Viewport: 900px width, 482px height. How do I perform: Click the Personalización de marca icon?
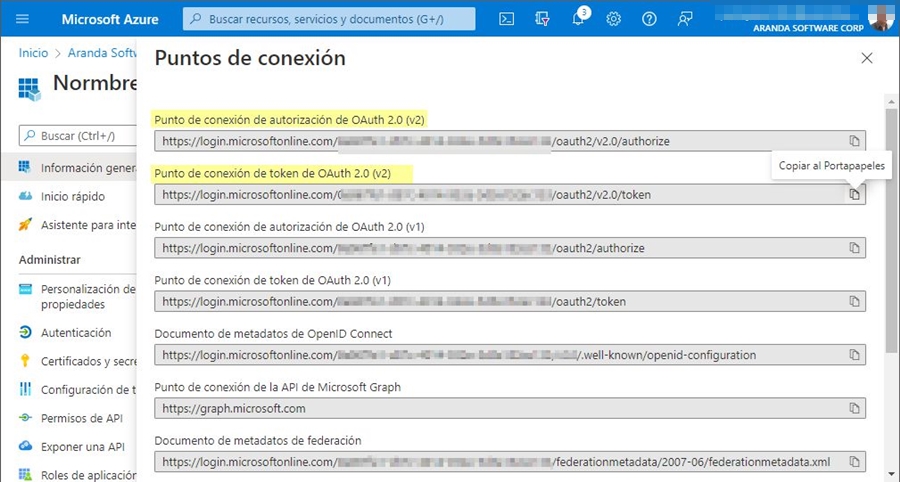[x=25, y=289]
